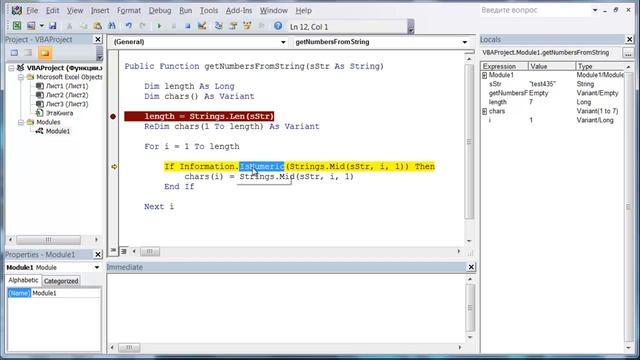Click the Insert UserForm toolbar icon

[x=31, y=26]
